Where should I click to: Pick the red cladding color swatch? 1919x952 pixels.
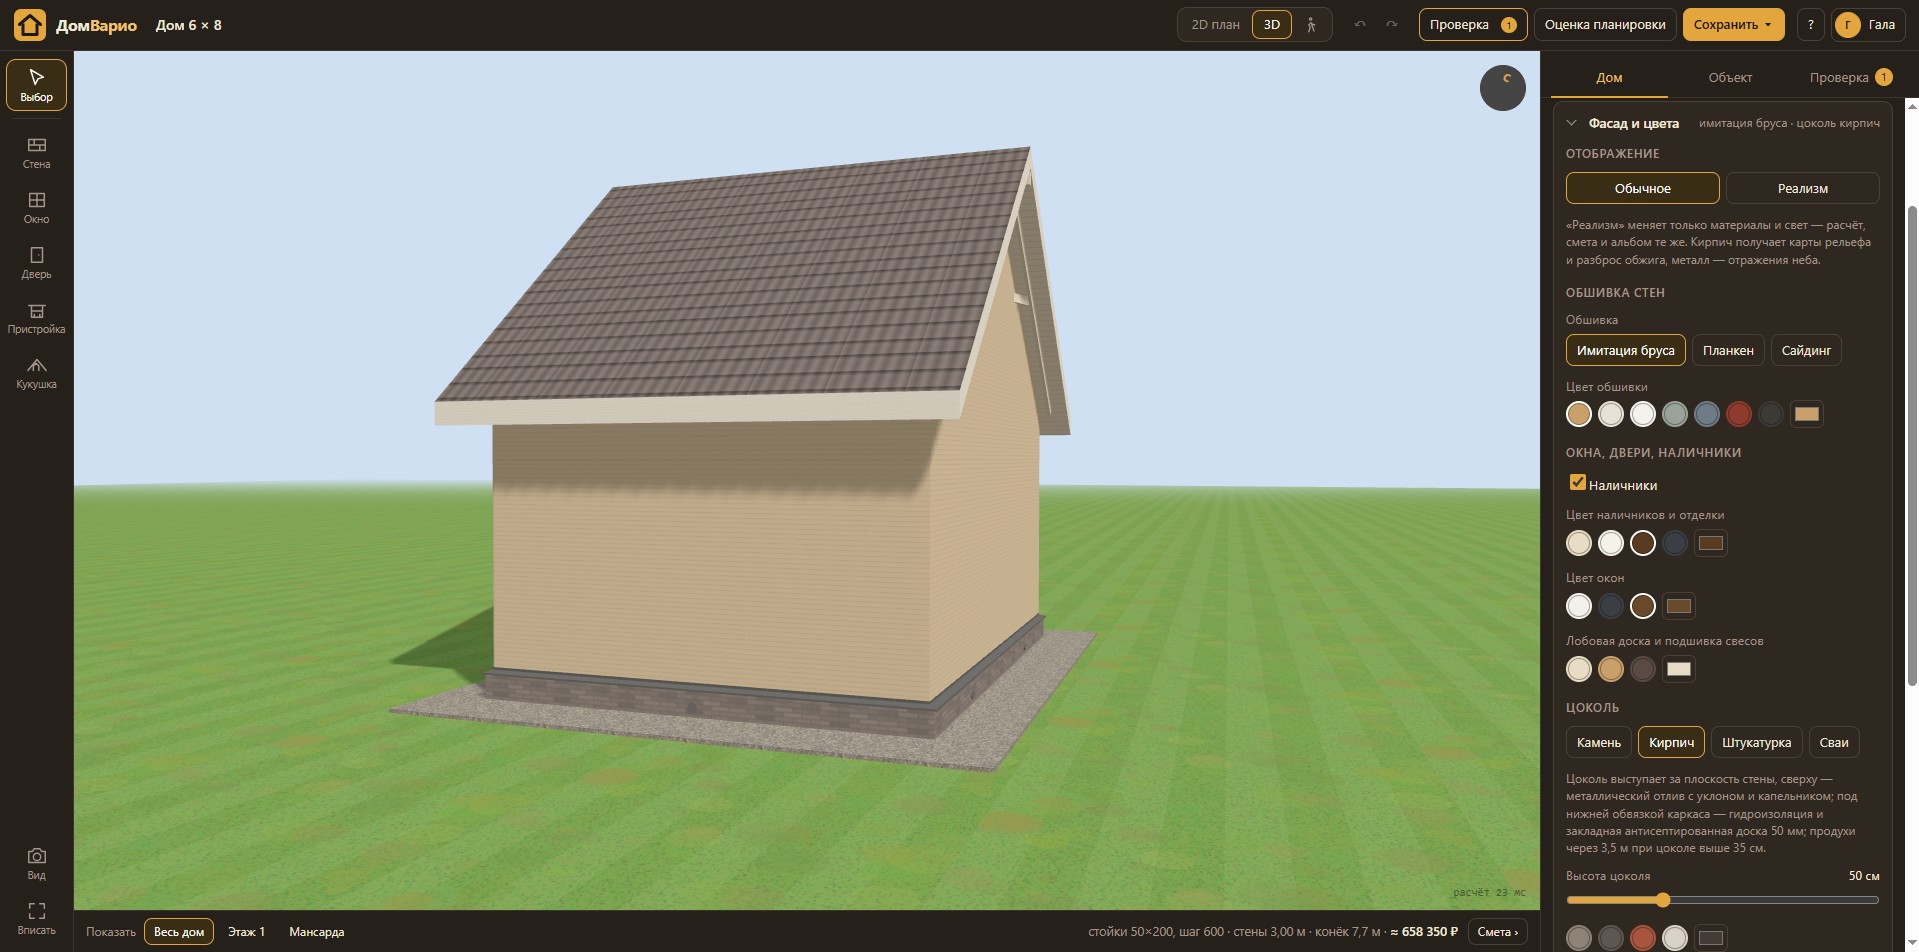pyautogui.click(x=1738, y=414)
